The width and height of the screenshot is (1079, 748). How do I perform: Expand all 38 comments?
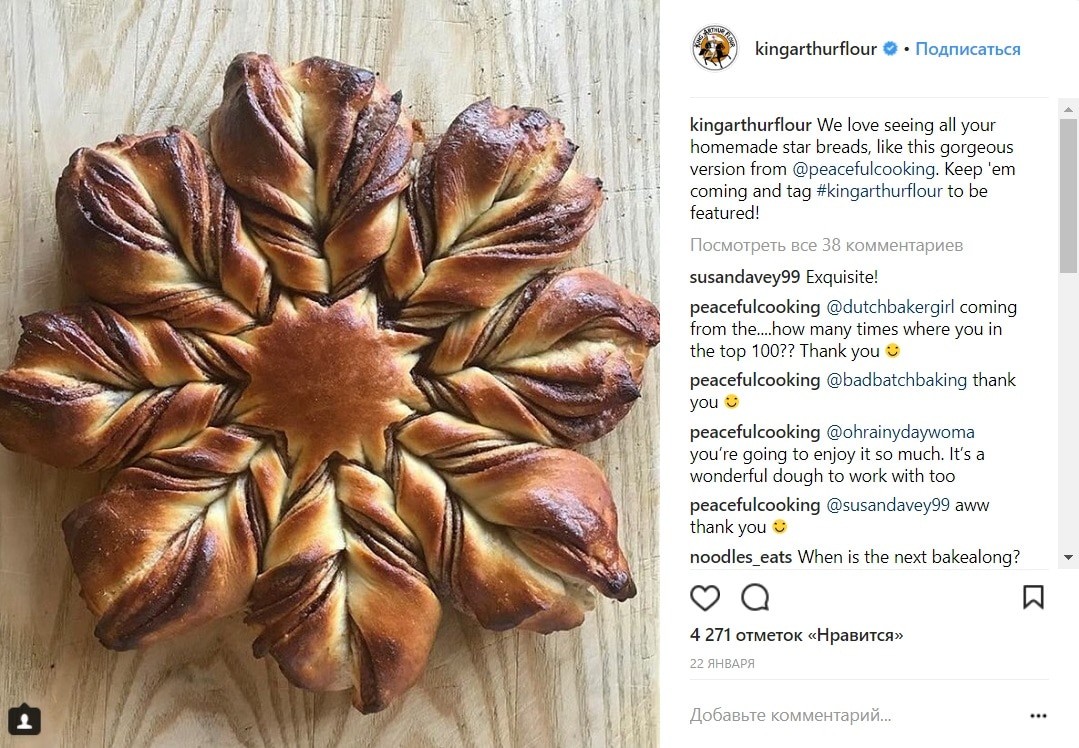(826, 245)
